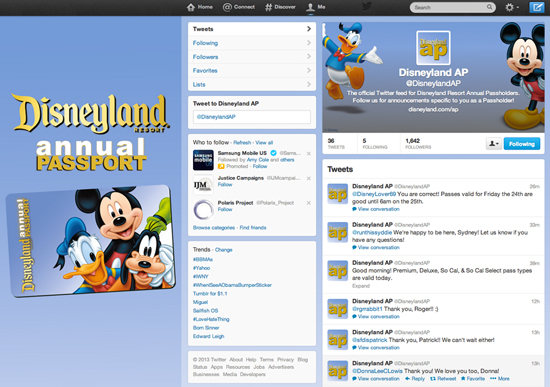
Task: Open the settings gear menu
Action: pyautogui.click(x=511, y=7)
